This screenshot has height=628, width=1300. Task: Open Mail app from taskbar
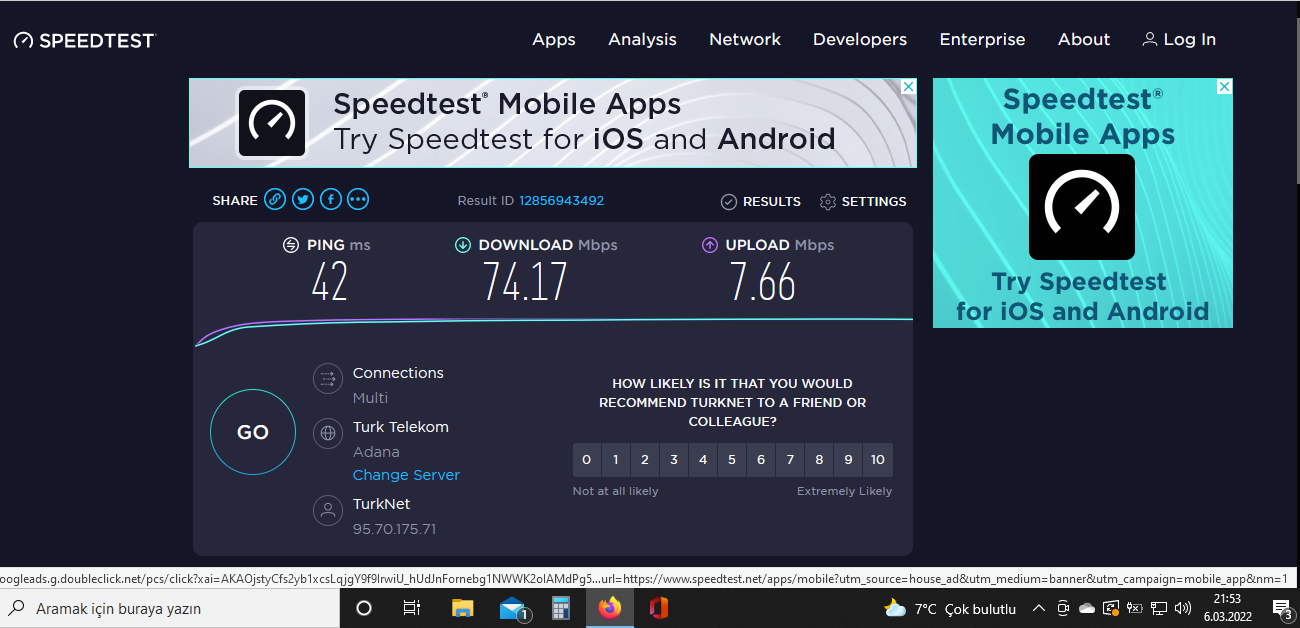point(513,608)
